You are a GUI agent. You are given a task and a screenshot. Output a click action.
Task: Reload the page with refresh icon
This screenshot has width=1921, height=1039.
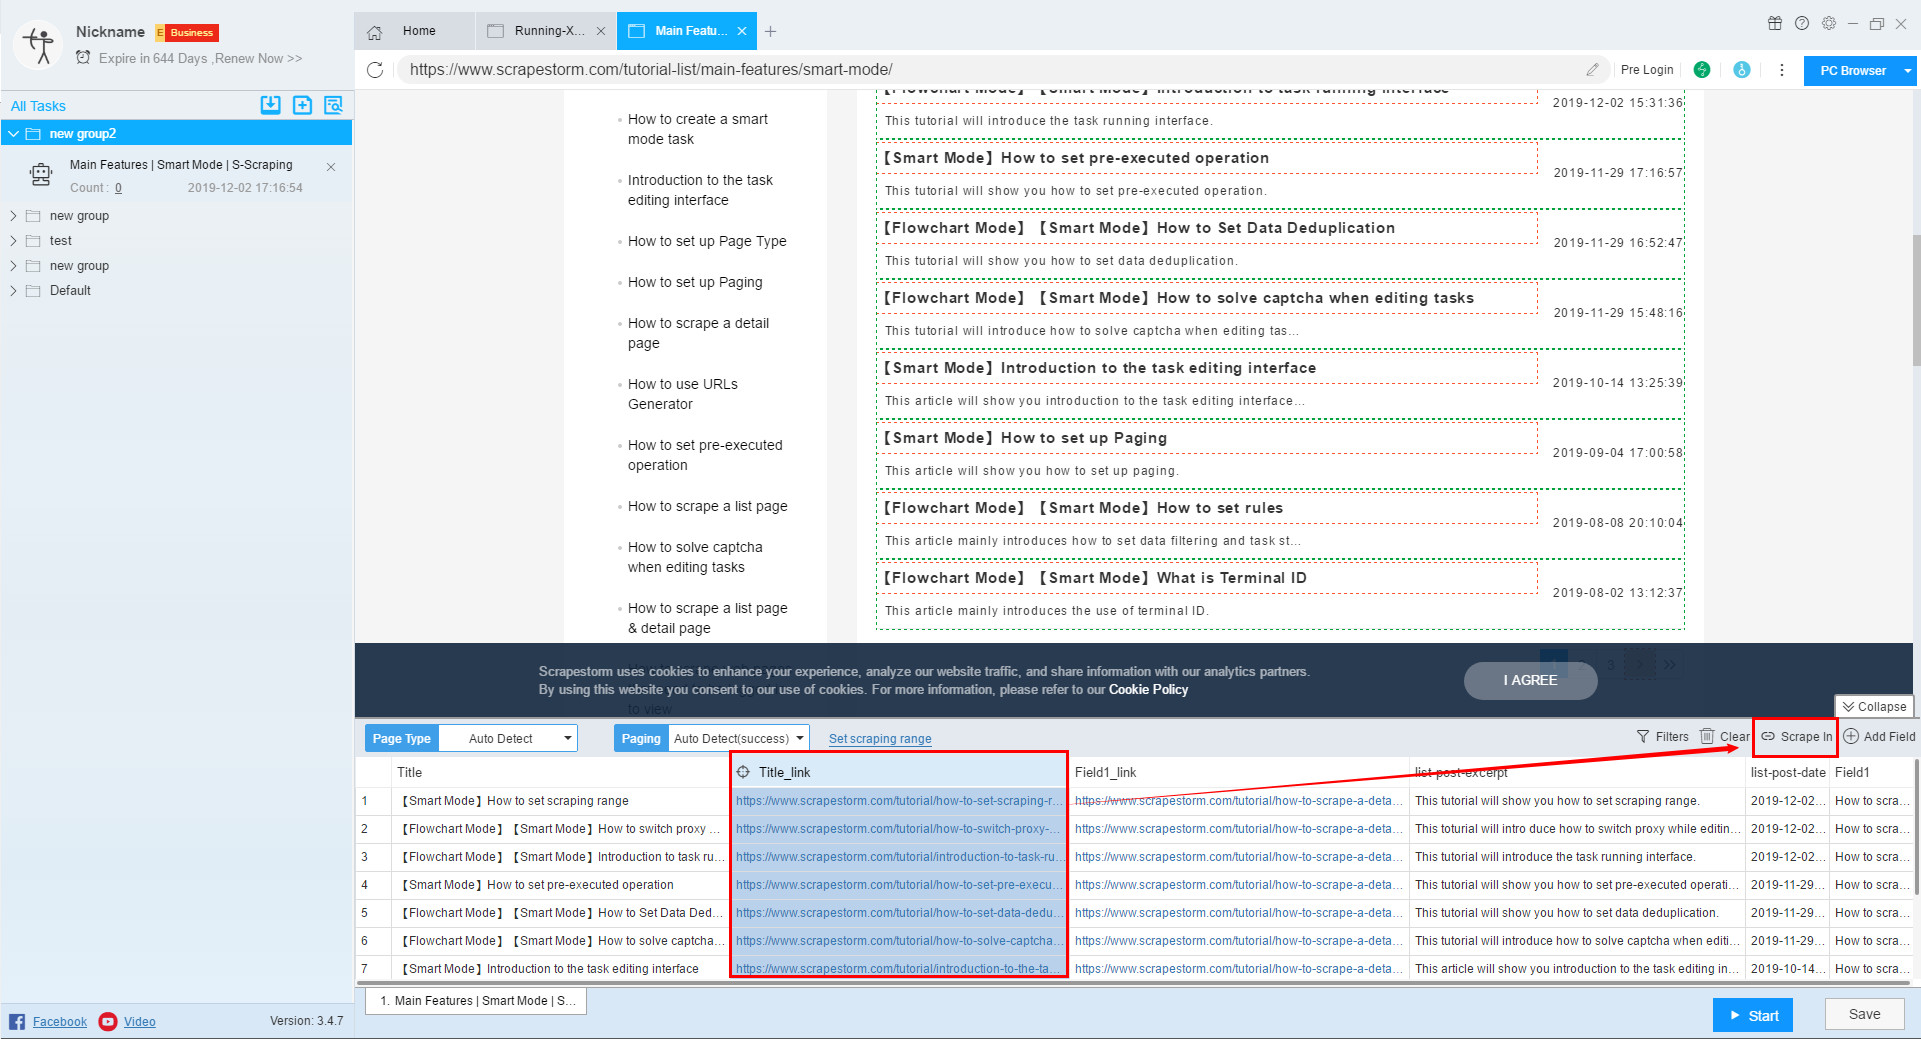coord(375,70)
